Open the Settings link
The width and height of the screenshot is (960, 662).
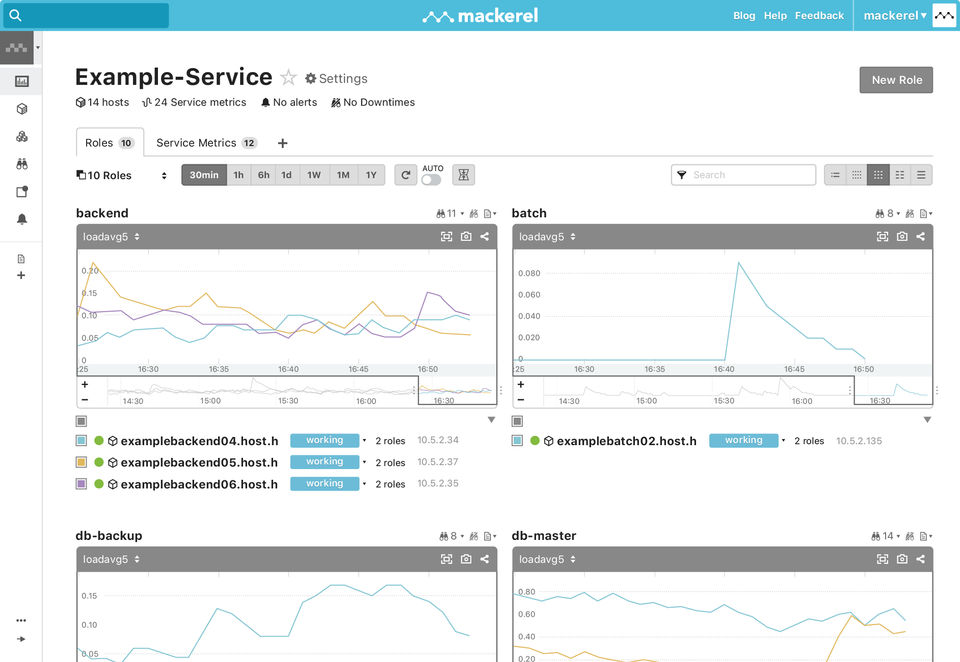pyautogui.click(x=337, y=79)
